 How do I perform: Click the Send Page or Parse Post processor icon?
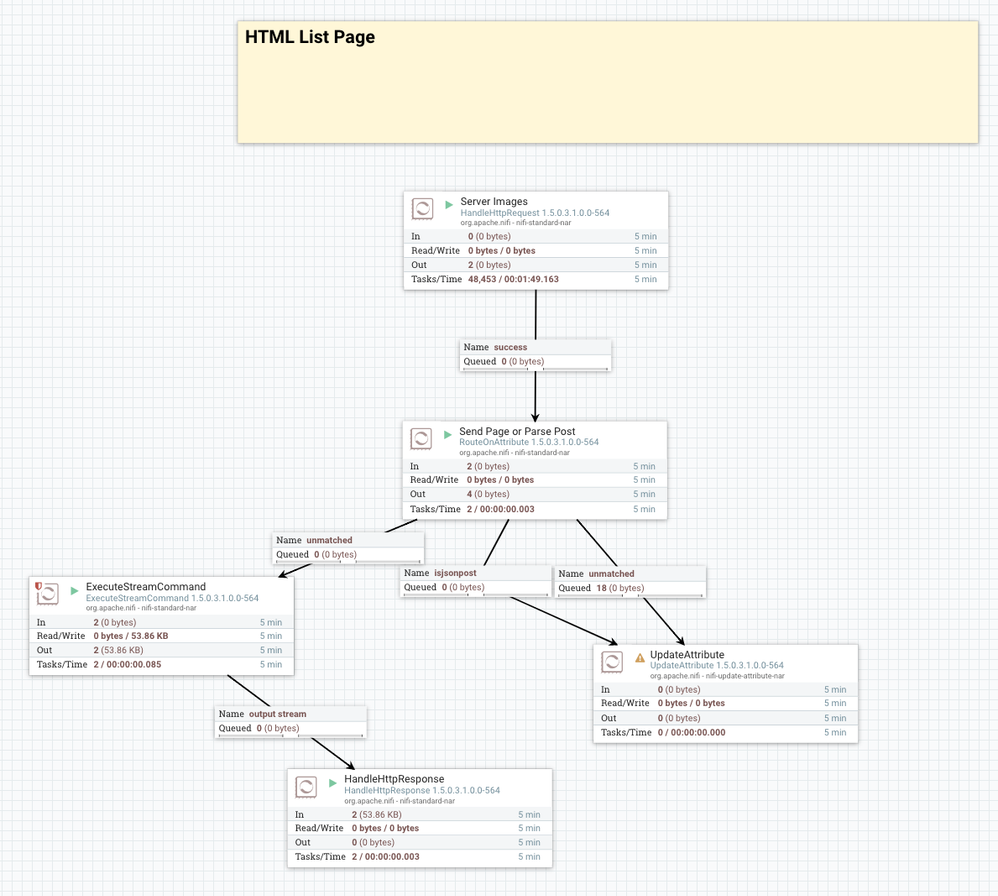coord(423,438)
